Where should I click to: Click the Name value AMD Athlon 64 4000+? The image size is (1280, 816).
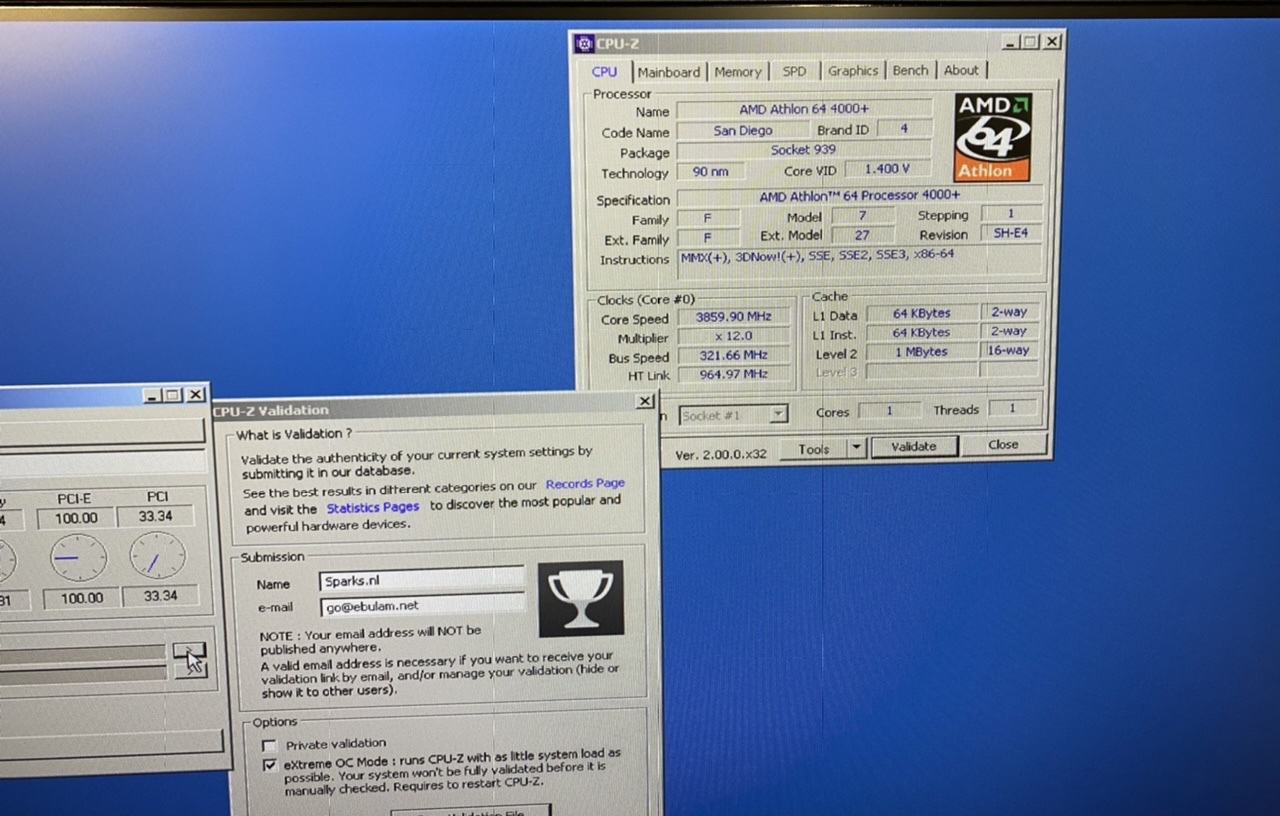click(804, 109)
